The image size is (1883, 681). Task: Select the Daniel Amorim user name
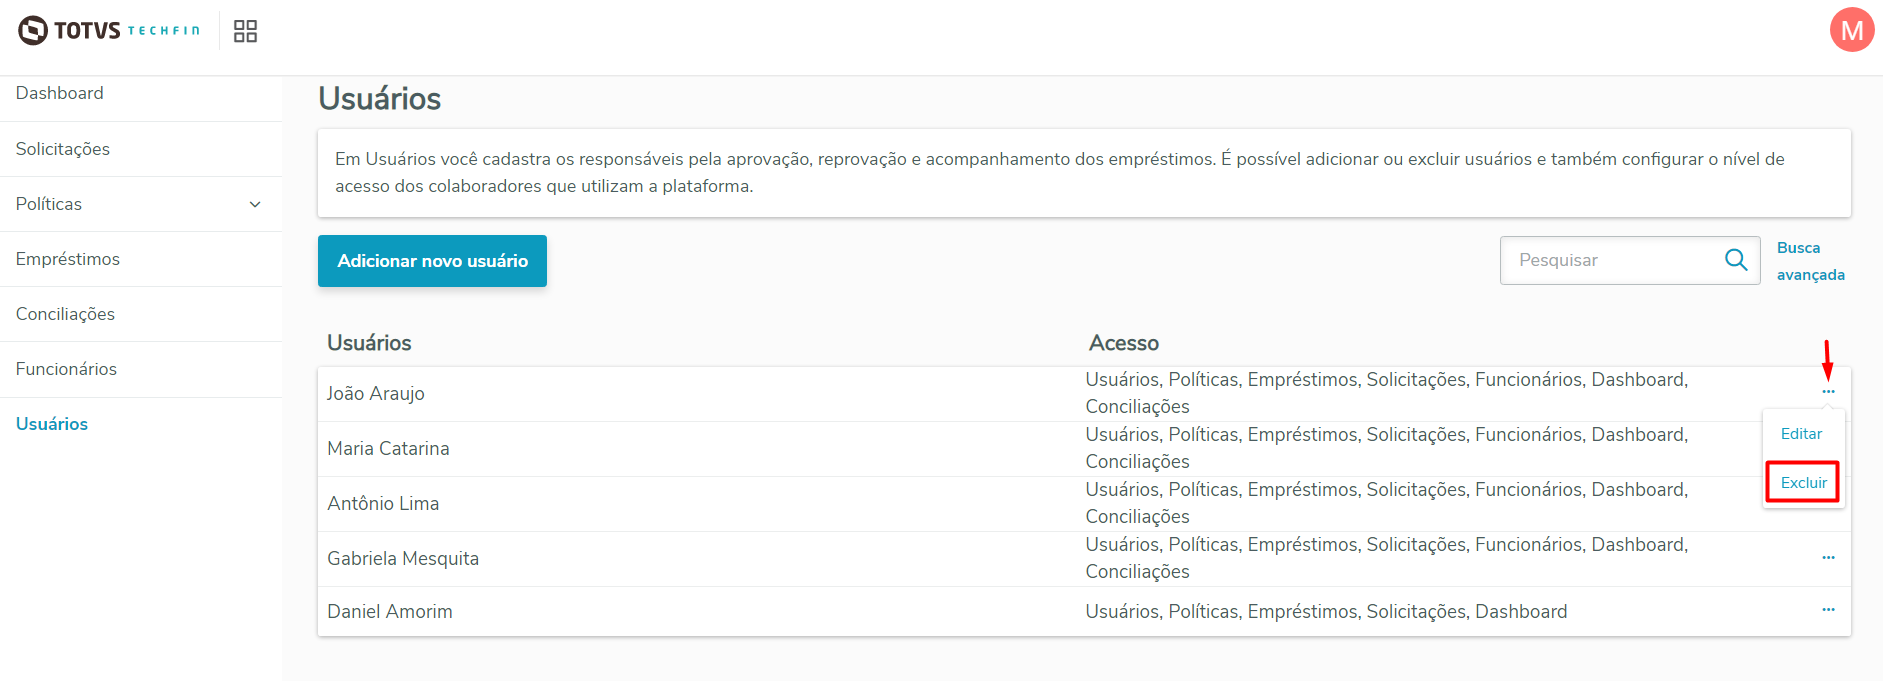coord(390,612)
